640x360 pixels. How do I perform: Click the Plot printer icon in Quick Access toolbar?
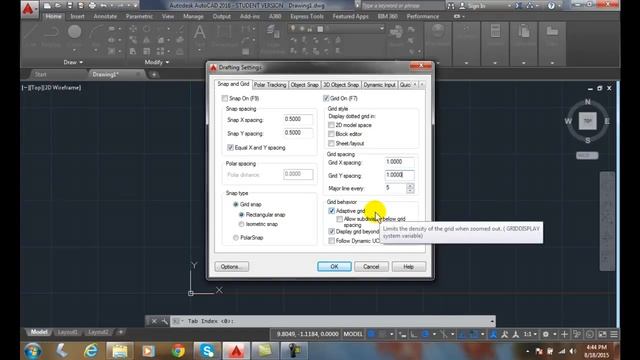pyautogui.click(x=92, y=6)
